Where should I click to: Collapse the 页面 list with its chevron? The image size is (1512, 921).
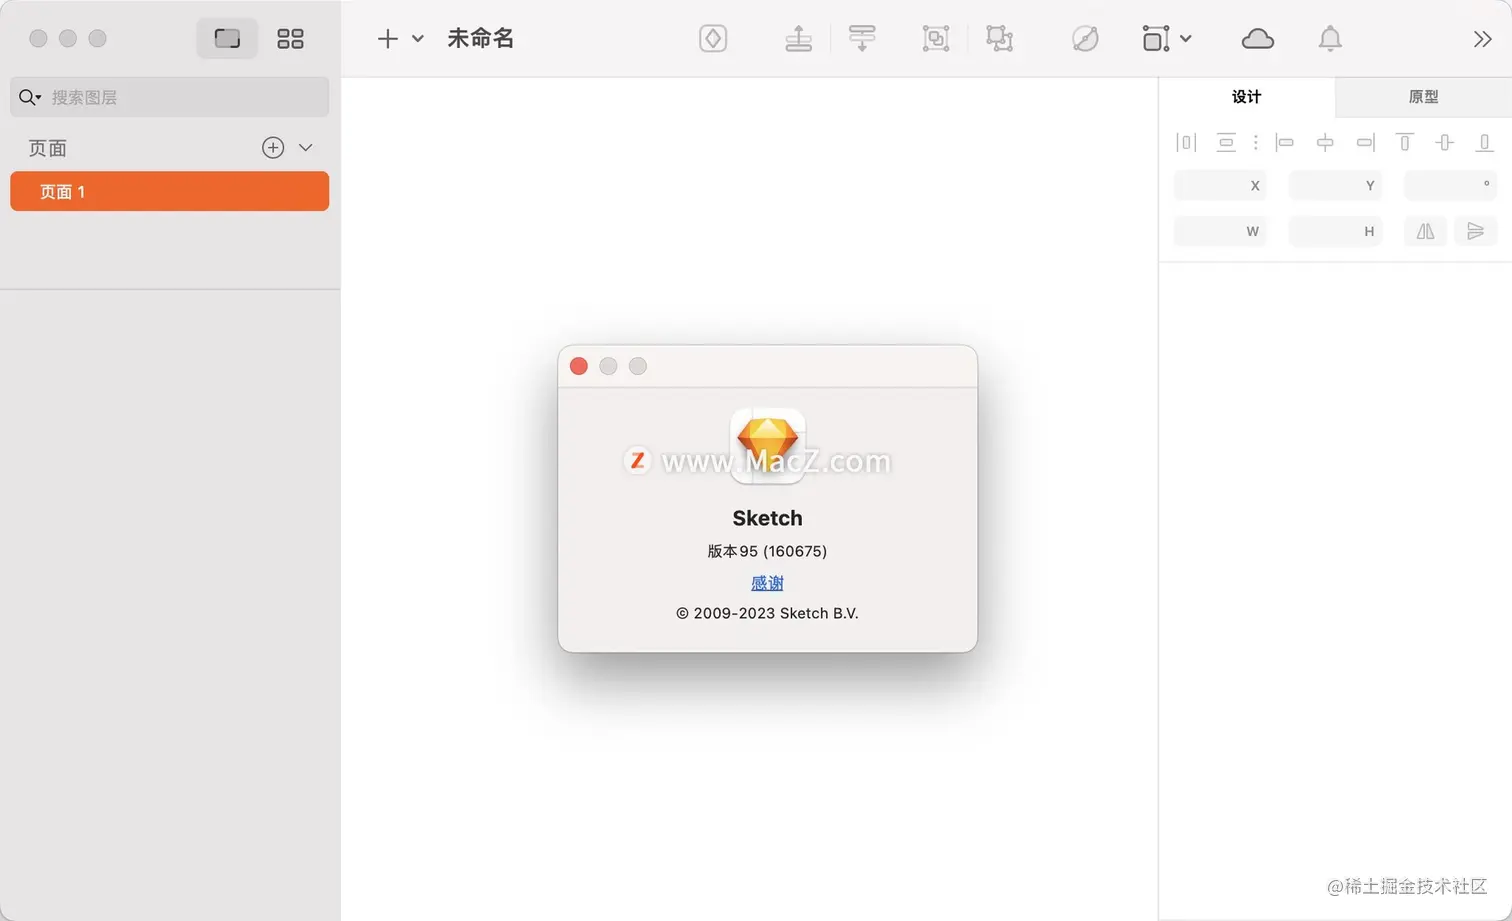pos(306,147)
